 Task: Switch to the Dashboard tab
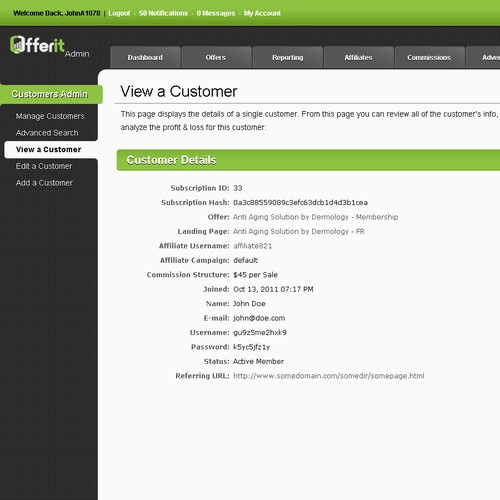pyautogui.click(x=145, y=57)
